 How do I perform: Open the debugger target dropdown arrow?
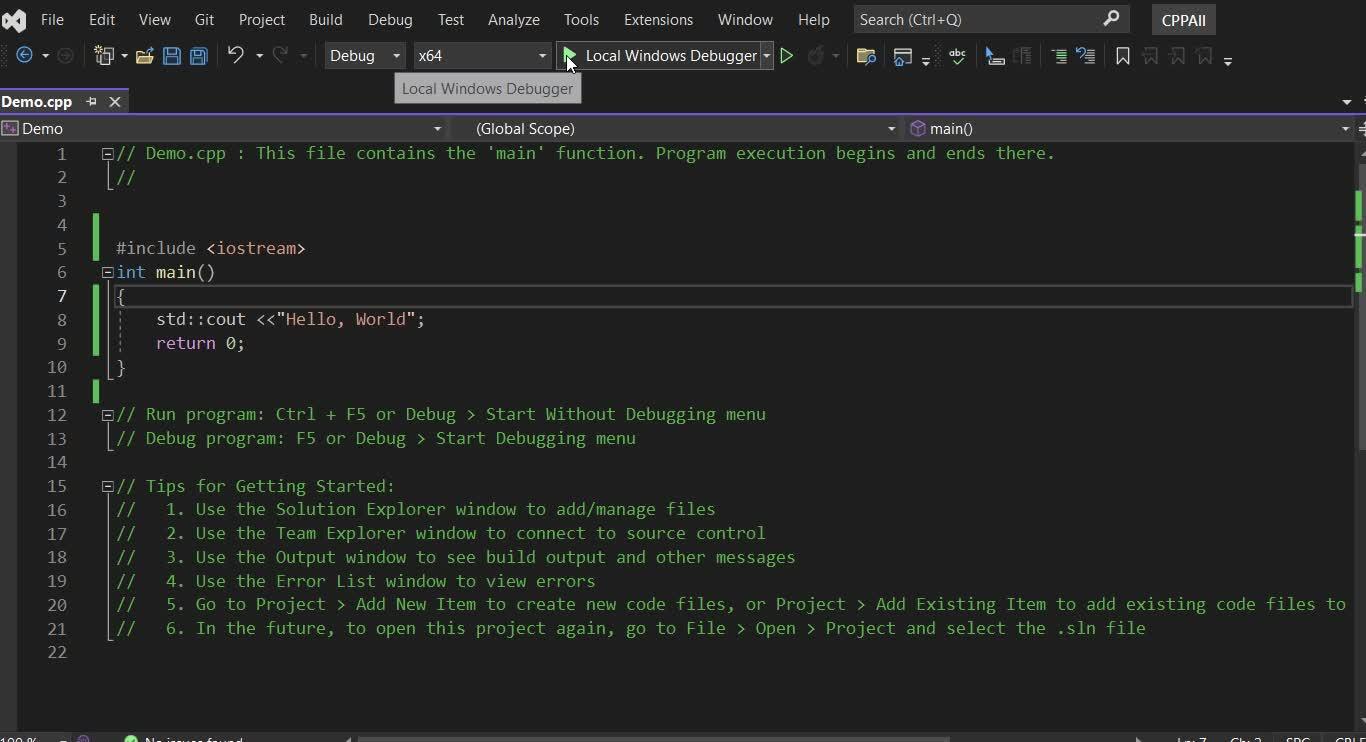point(767,56)
